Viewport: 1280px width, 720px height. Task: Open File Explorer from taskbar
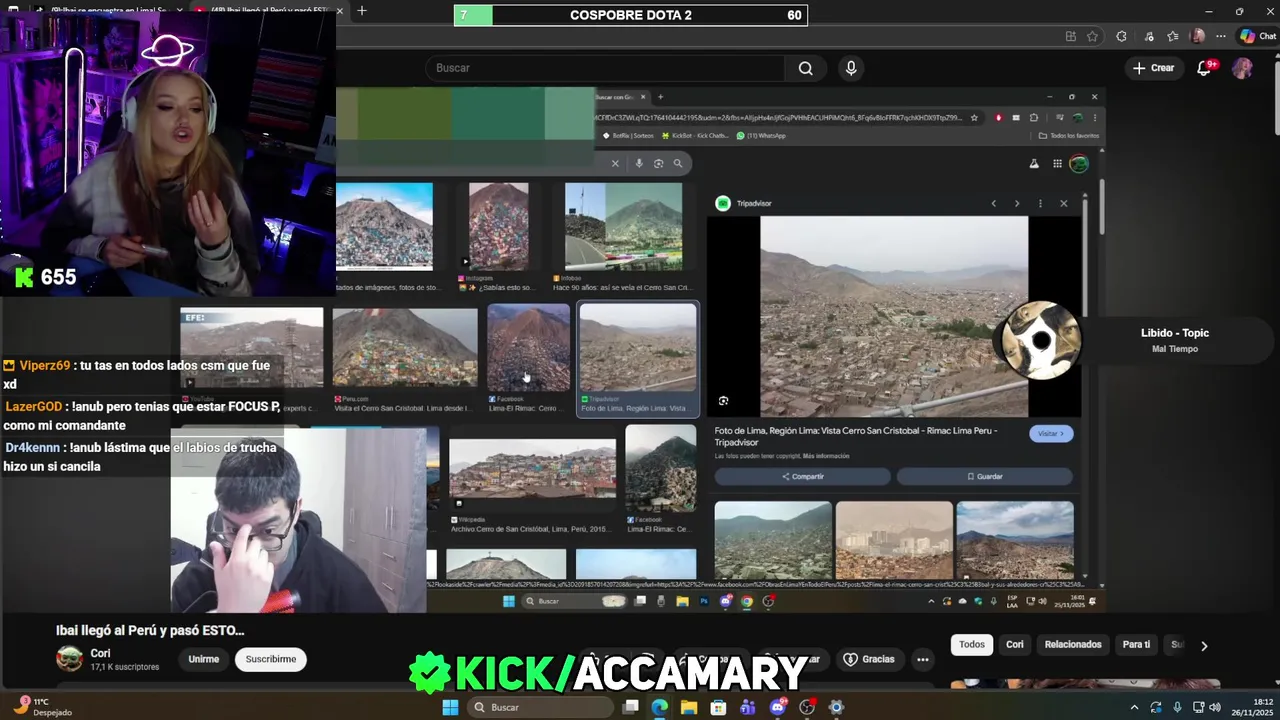point(689,707)
